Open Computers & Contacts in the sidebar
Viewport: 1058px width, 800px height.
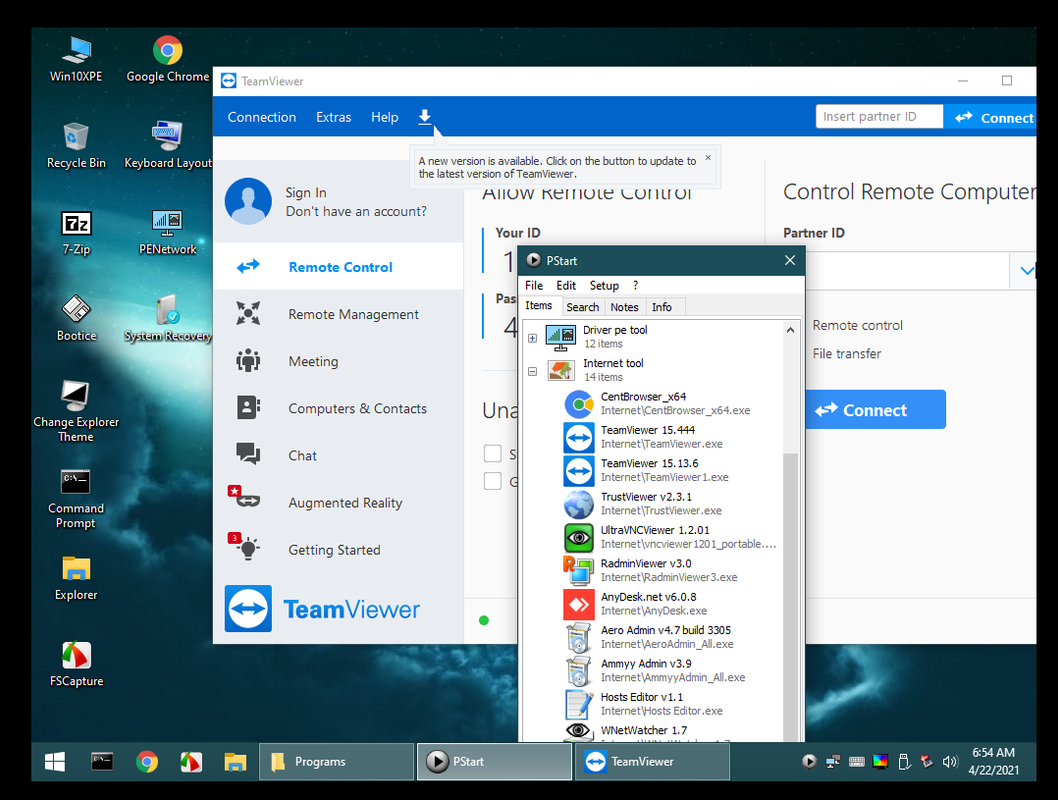(338, 408)
